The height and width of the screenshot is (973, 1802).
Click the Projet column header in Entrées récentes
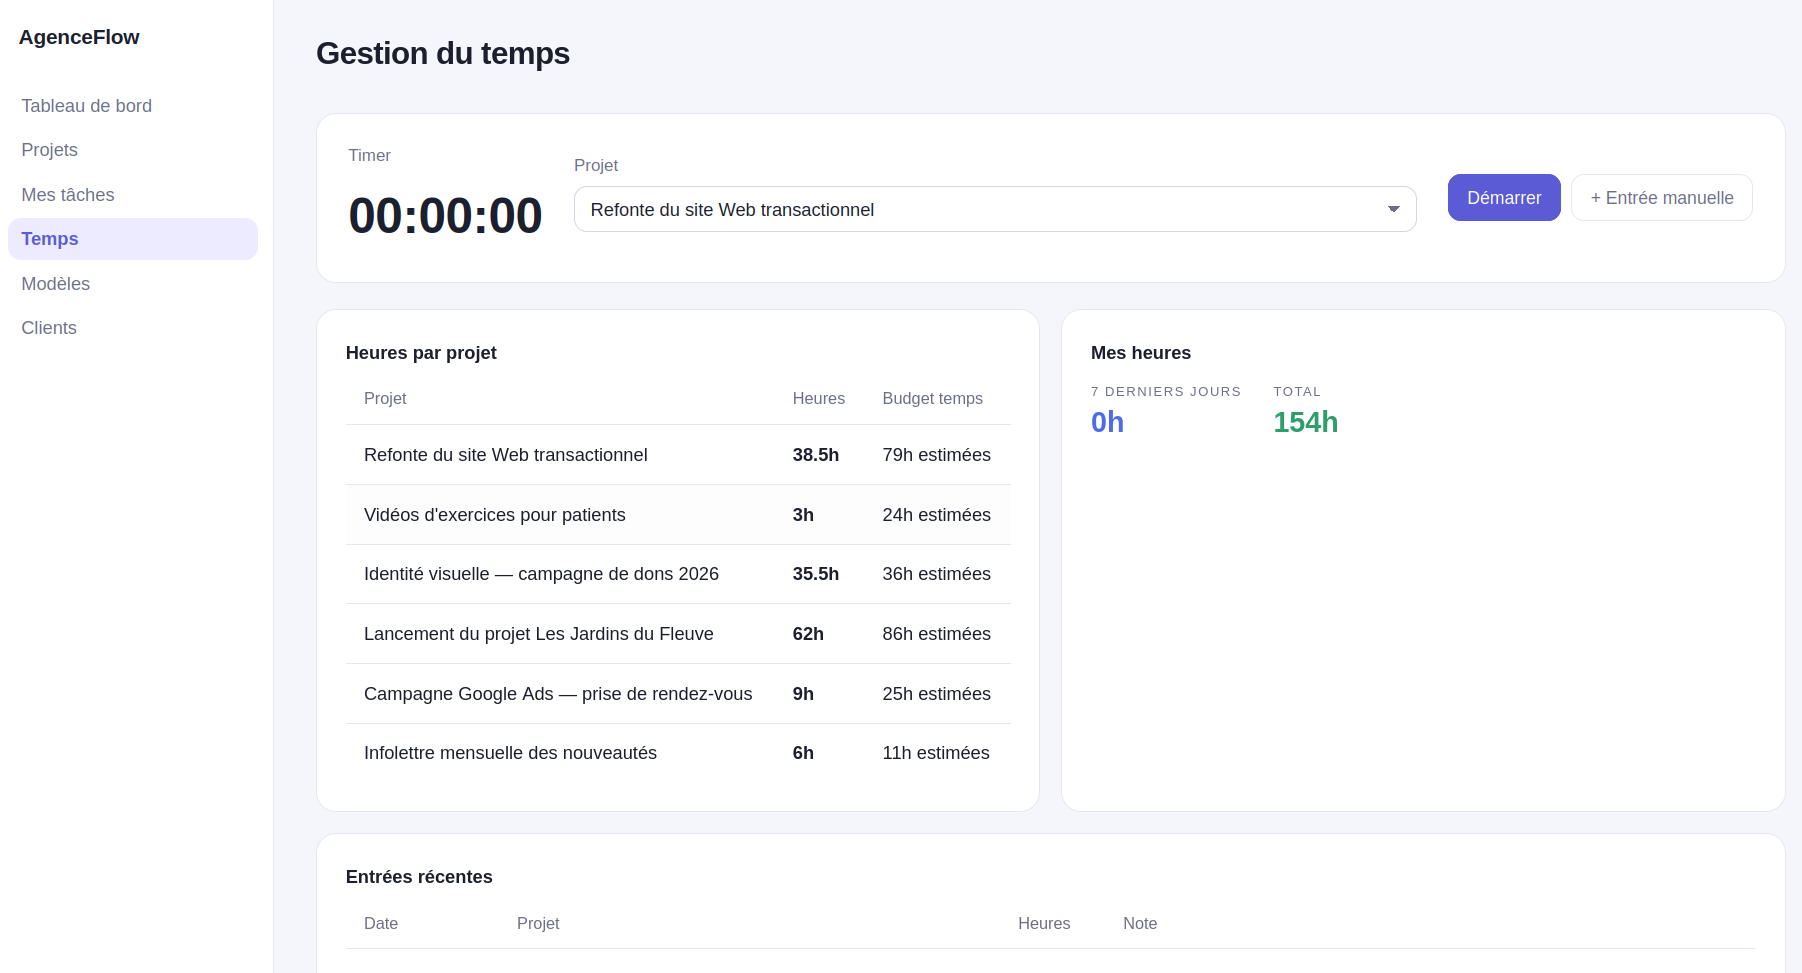pos(538,923)
